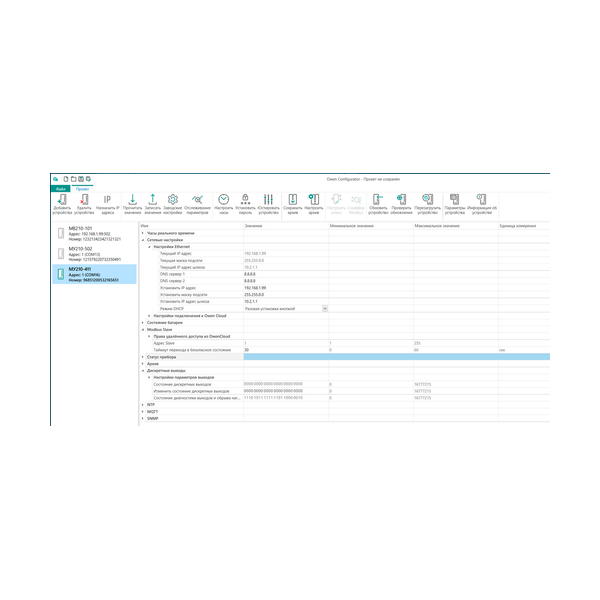Open the Файл menu tab
Viewport: 600px width, 600px height.
pos(62,187)
